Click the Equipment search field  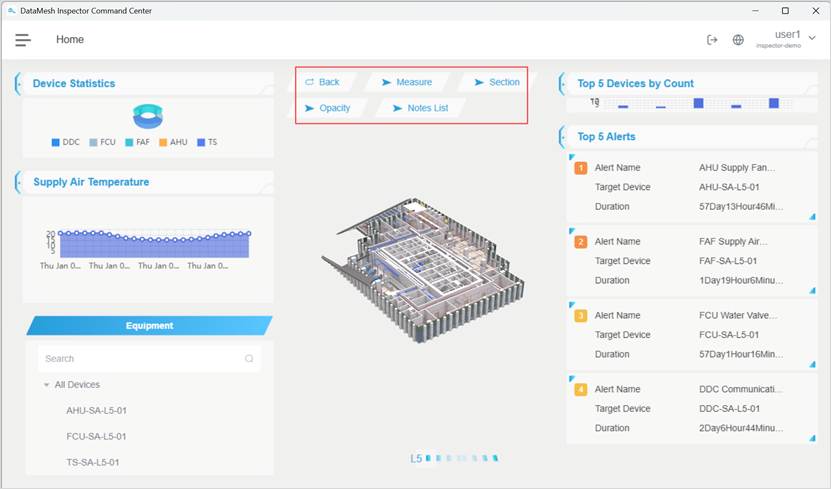tap(140, 359)
